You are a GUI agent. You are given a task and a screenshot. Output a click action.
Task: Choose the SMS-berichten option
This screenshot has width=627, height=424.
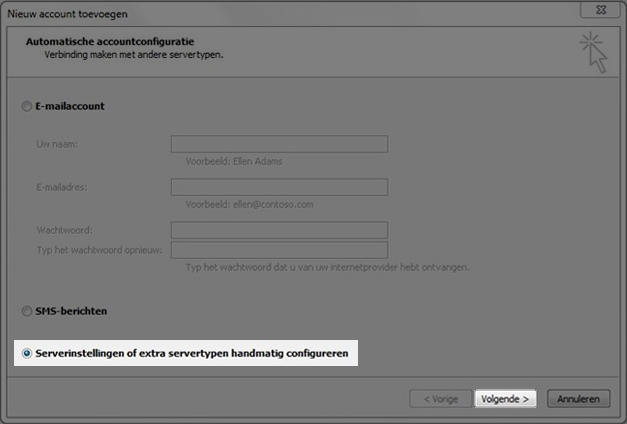[27, 311]
